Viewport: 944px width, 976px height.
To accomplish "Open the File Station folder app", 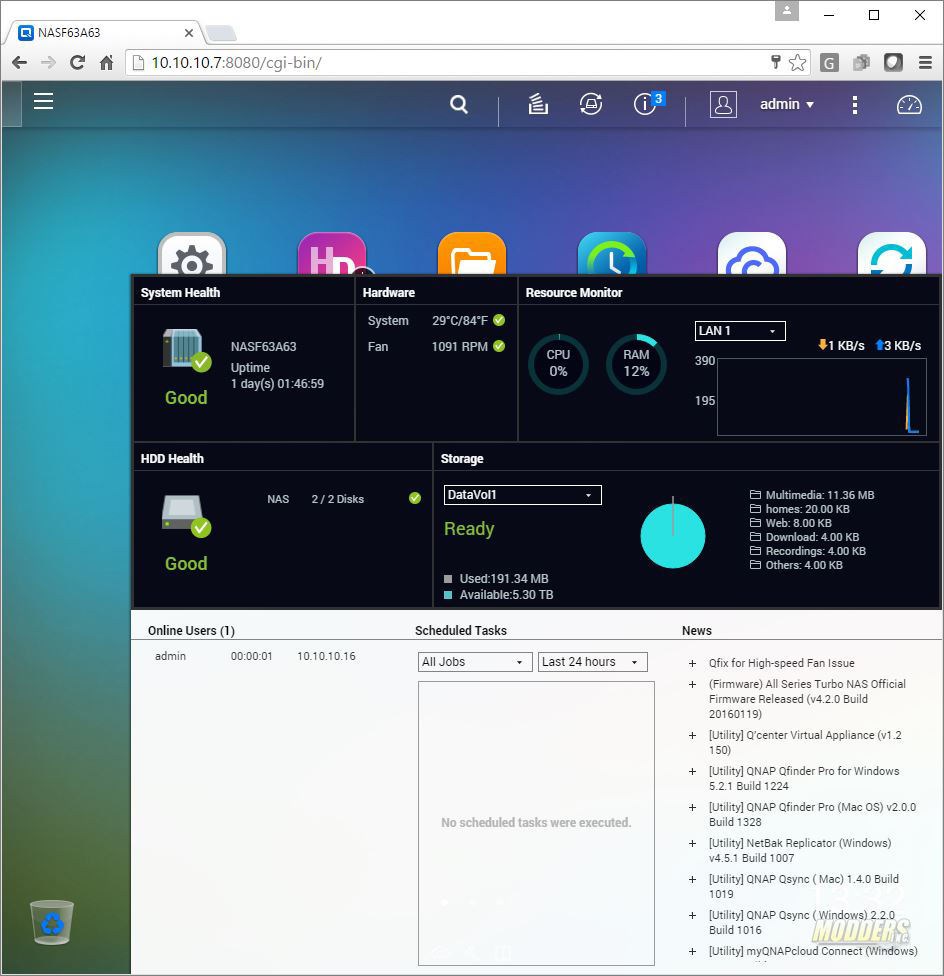I will (x=472, y=254).
